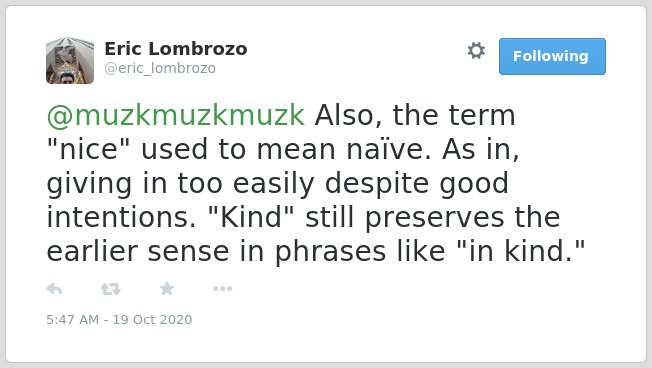Click the phrase "in kind." ending the tweet

click(521, 252)
